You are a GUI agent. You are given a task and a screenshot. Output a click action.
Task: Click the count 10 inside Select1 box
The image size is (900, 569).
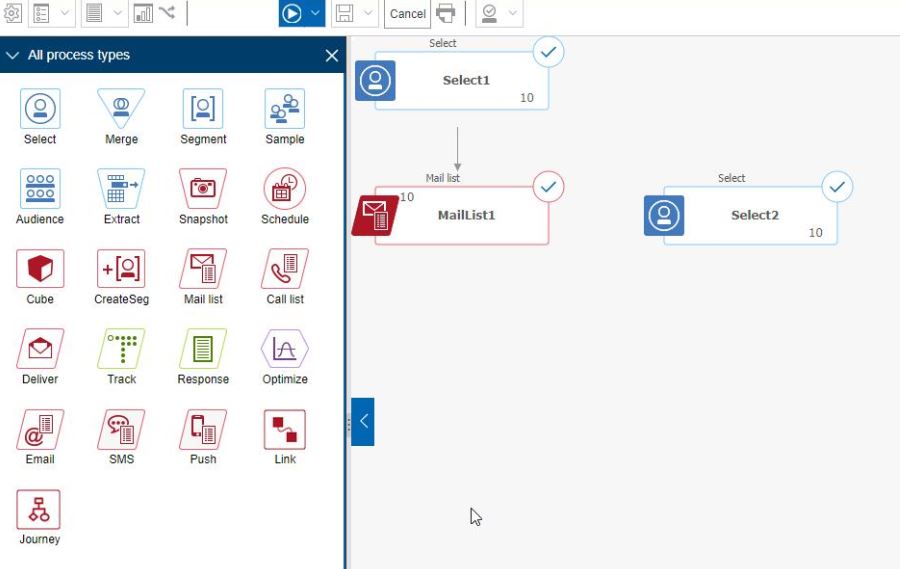527,98
